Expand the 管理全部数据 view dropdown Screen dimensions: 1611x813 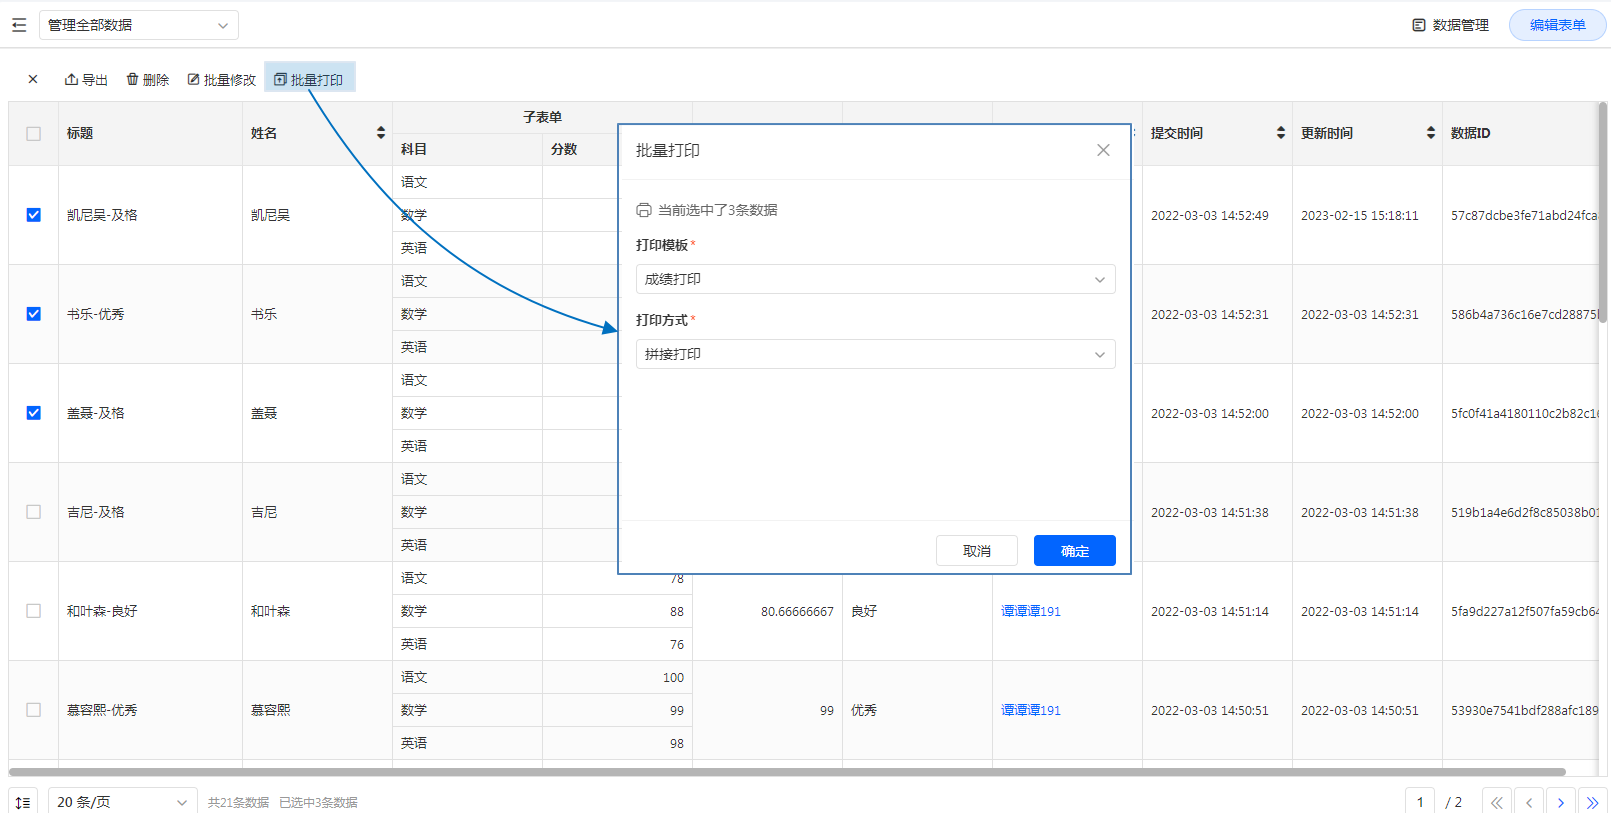[138, 25]
